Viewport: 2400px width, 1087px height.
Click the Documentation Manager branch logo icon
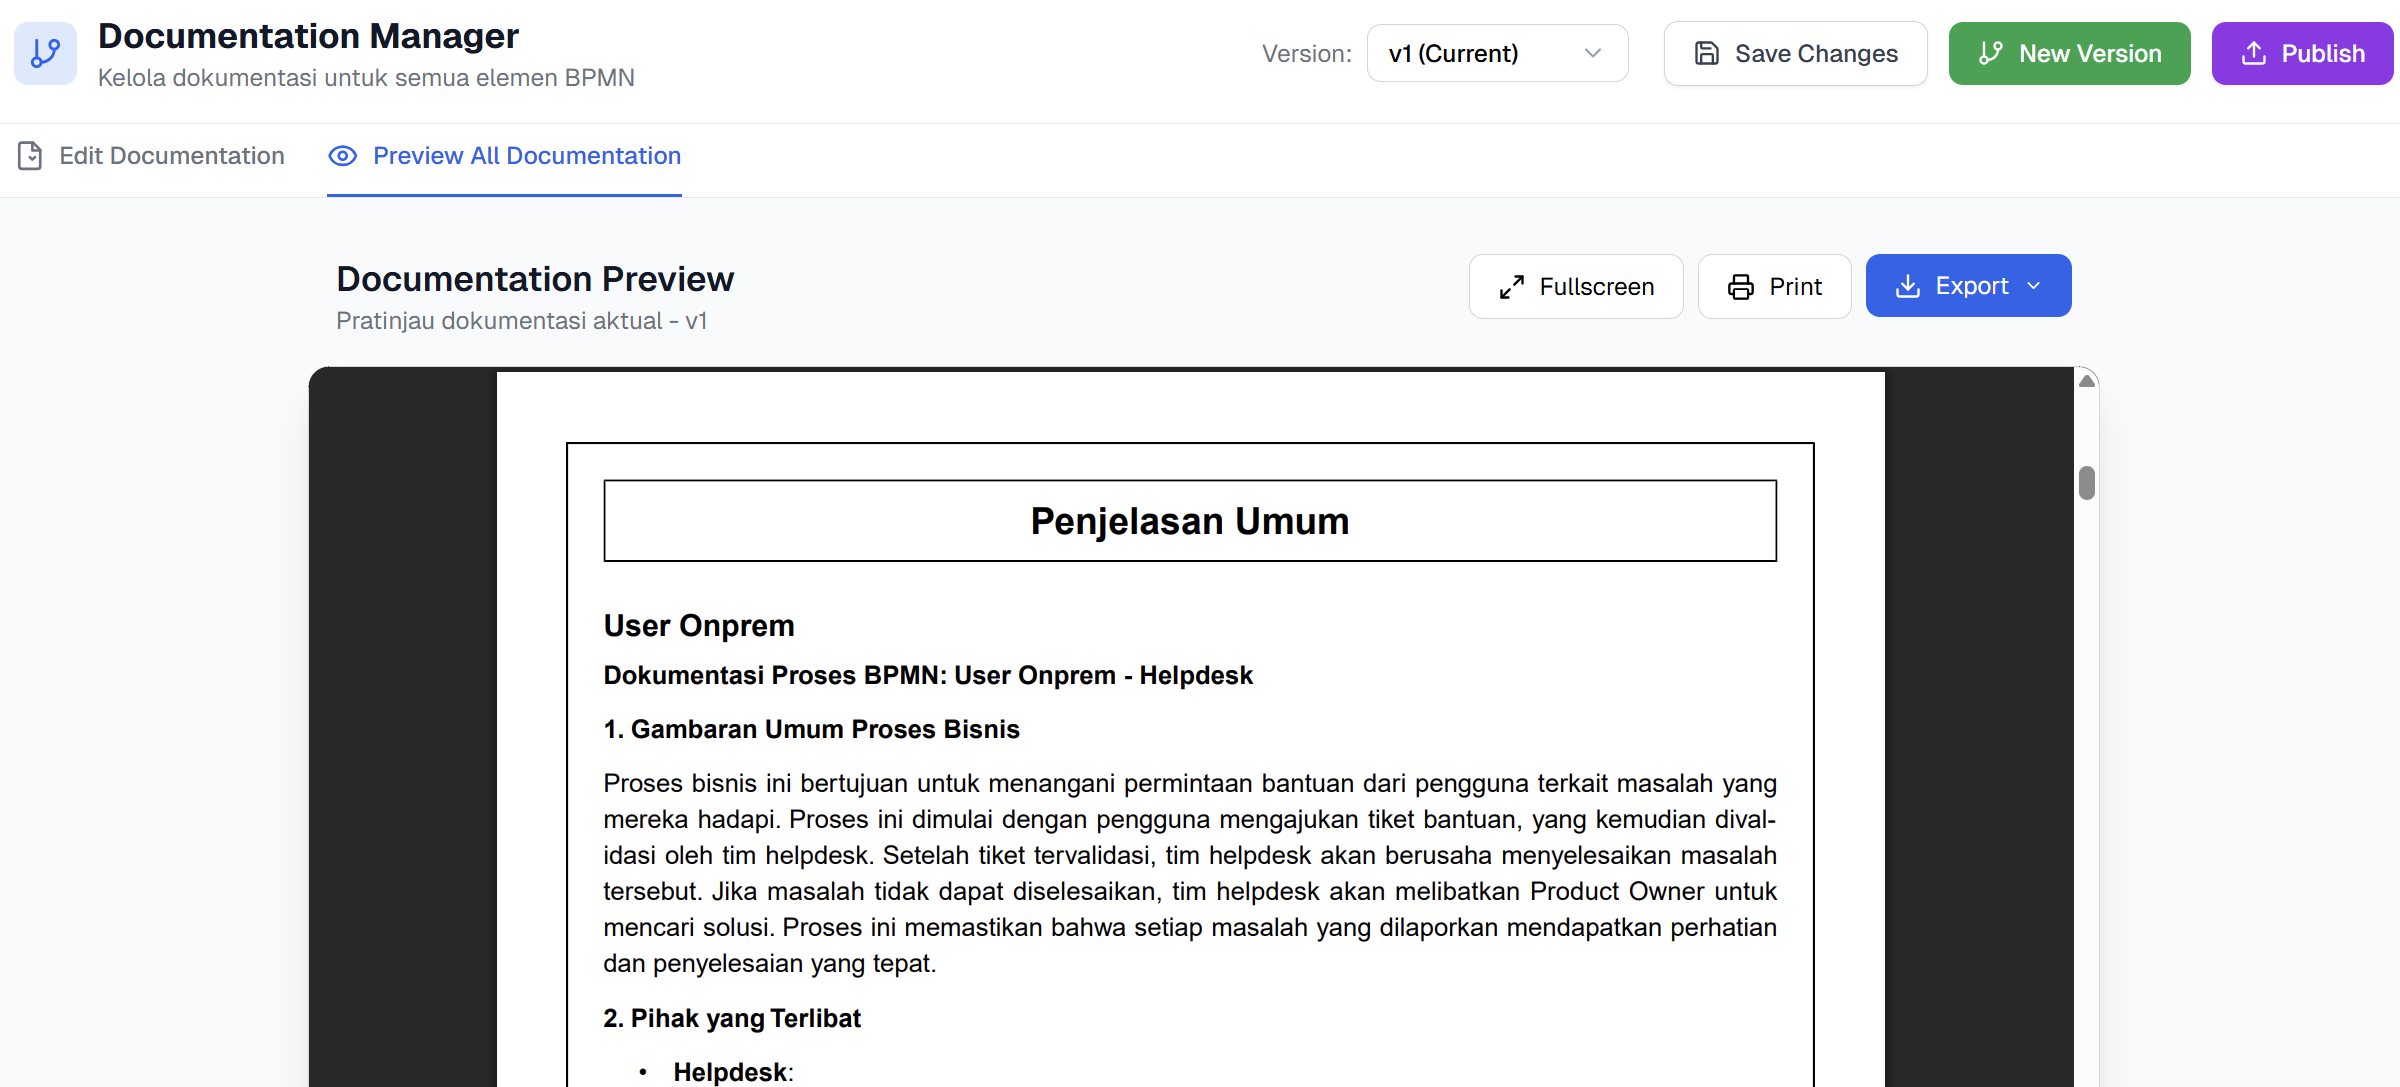pos(45,53)
